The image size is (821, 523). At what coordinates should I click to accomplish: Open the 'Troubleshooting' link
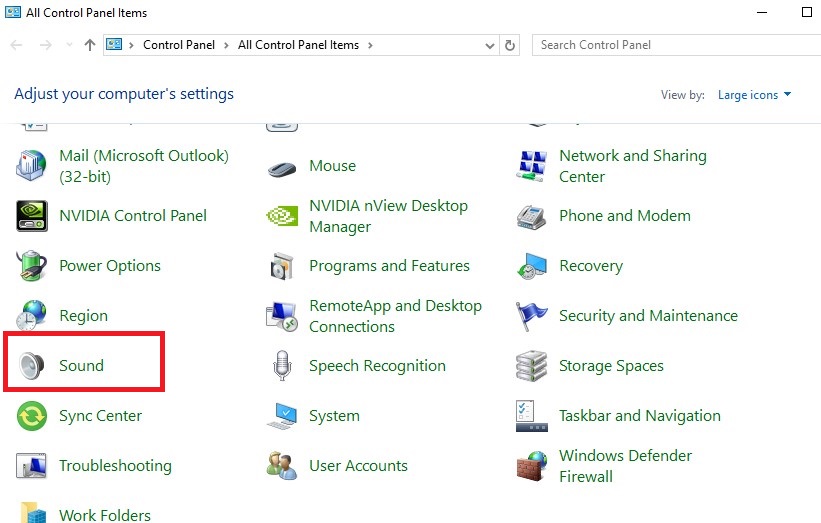tap(115, 466)
